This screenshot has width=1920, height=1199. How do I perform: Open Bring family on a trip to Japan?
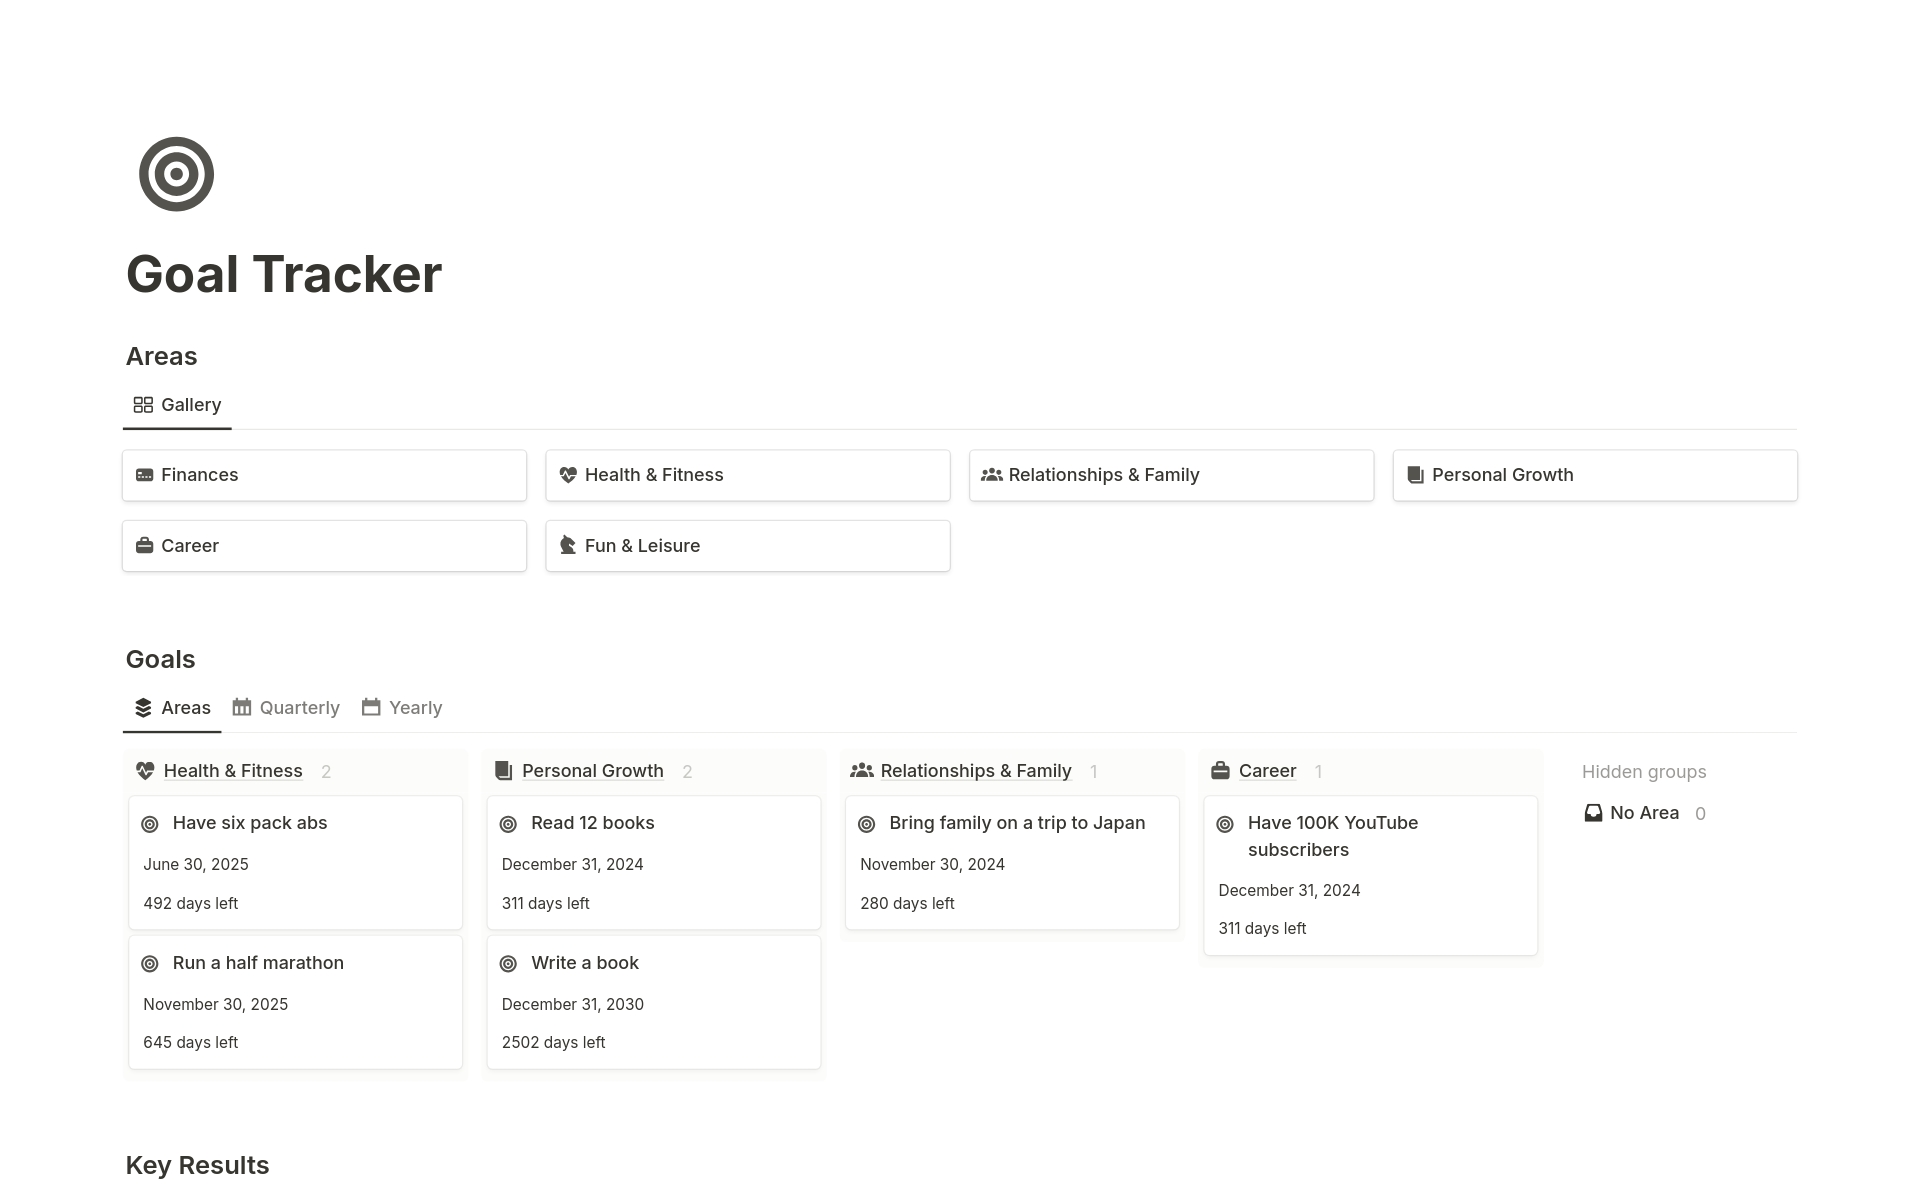pyautogui.click(x=1016, y=823)
